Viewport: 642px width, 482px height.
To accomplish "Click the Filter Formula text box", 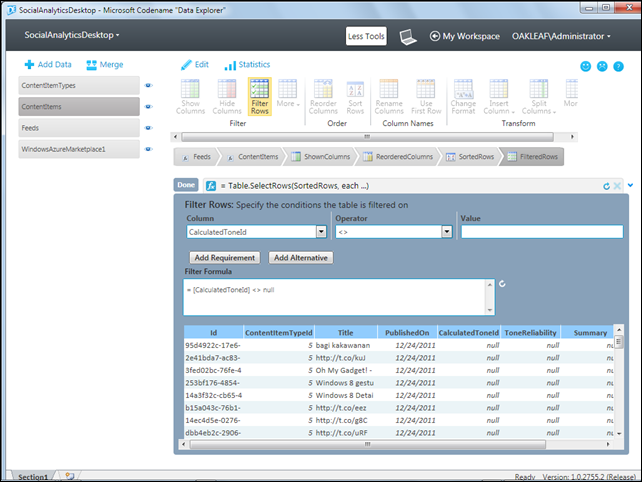I will click(x=339, y=297).
